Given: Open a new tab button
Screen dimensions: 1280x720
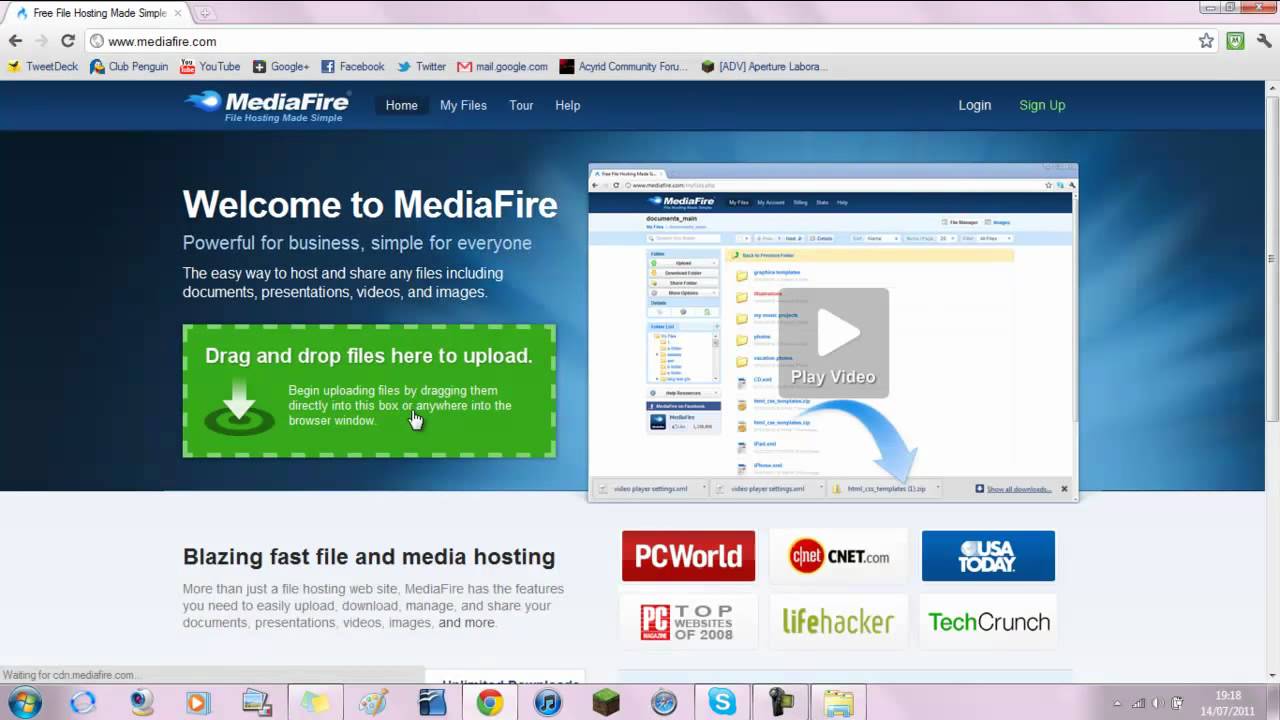Looking at the screenshot, I should (205, 13).
